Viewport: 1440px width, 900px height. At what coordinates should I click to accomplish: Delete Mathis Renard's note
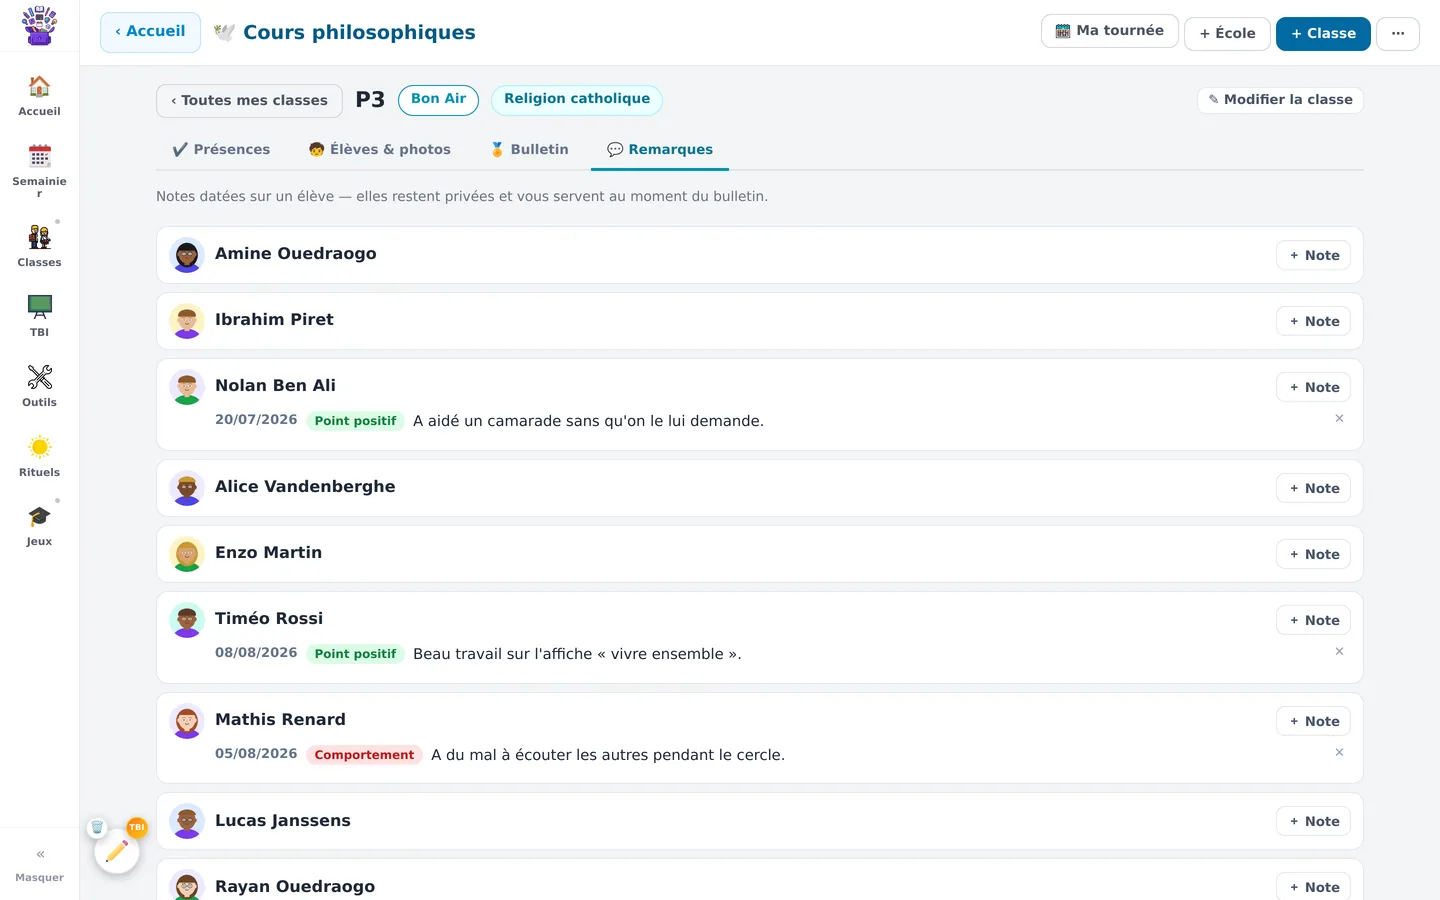coord(1339,753)
